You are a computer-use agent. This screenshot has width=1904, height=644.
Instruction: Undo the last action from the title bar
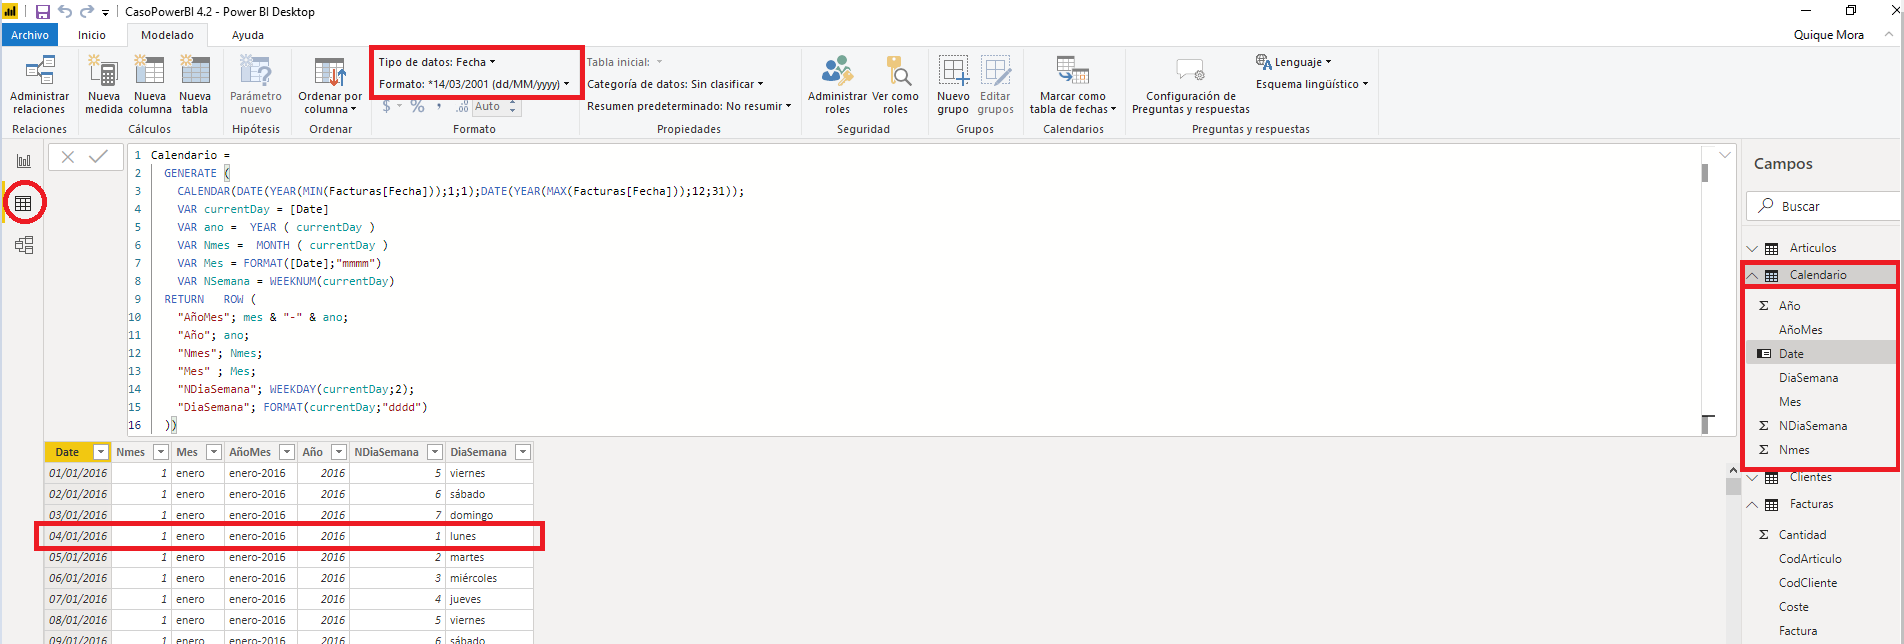[x=65, y=12]
